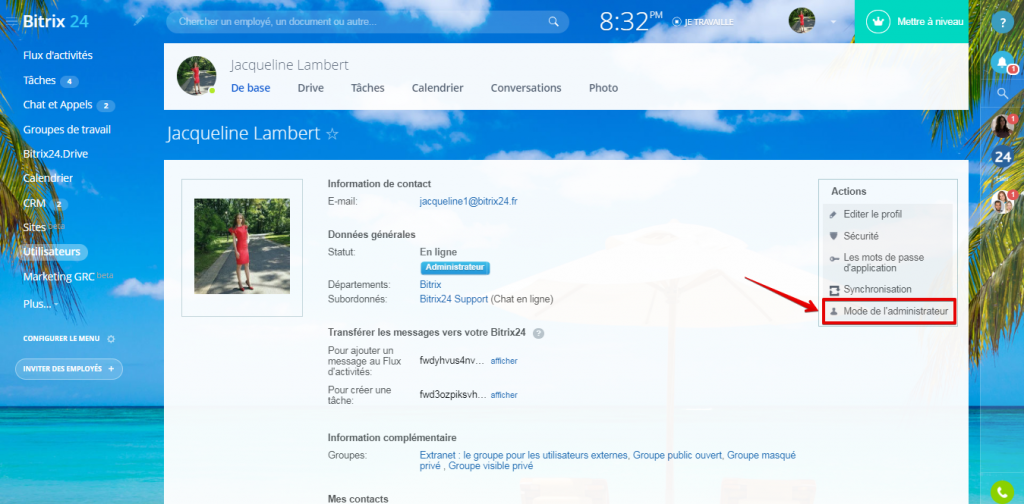This screenshot has width=1024, height=504.
Task: Click Inviter des employés button
Action: (x=69, y=369)
